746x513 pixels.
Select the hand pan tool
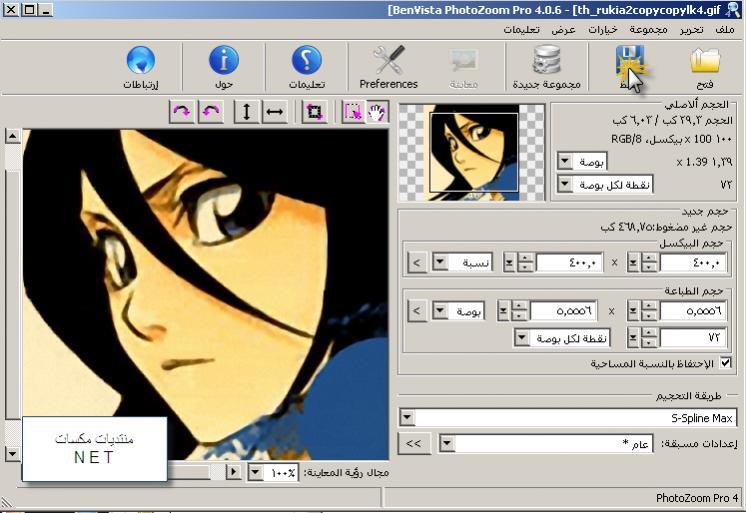click(x=377, y=112)
